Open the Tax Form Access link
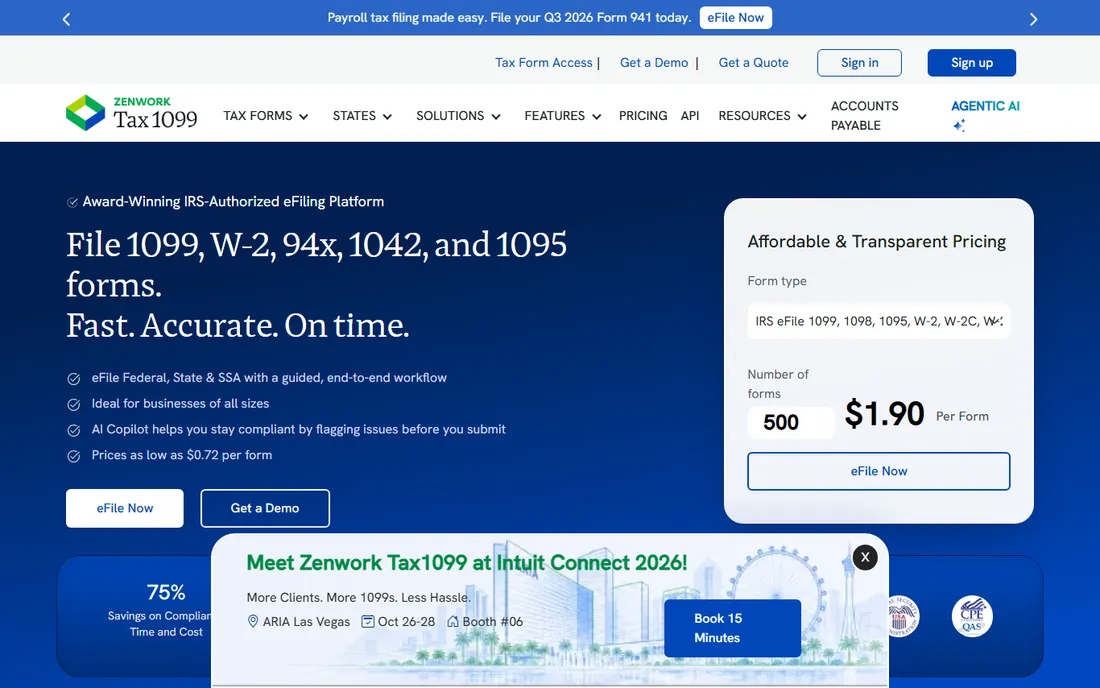Image resolution: width=1100 pixels, height=688 pixels. [544, 62]
